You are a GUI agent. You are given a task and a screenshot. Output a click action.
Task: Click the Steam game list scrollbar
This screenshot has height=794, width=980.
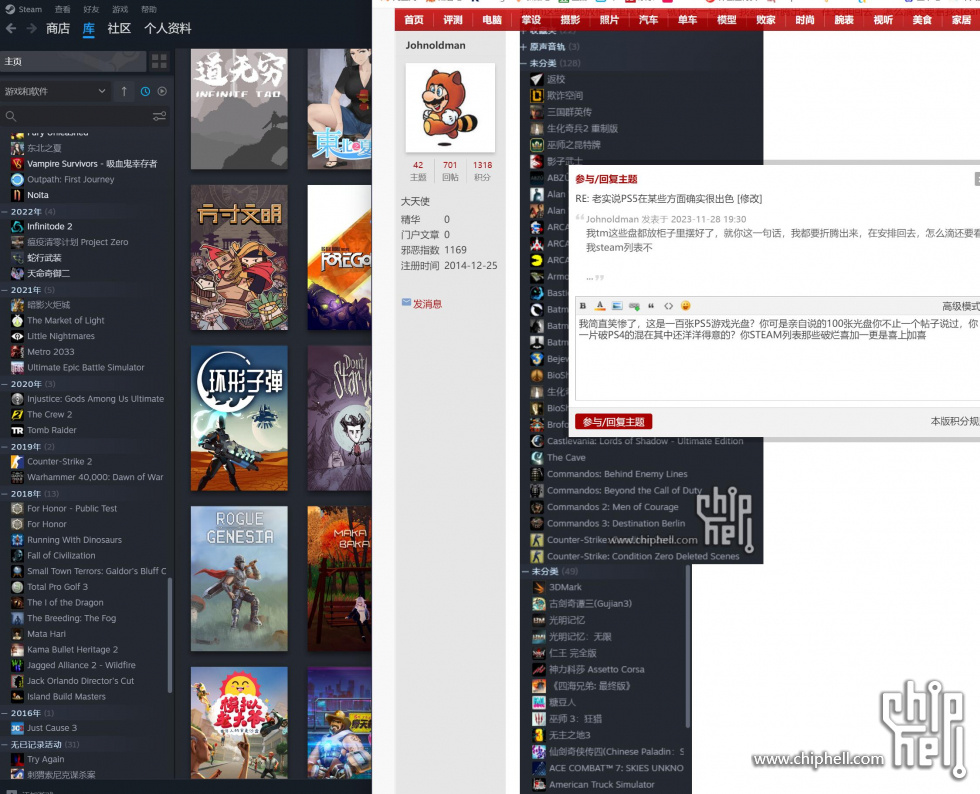point(169,635)
